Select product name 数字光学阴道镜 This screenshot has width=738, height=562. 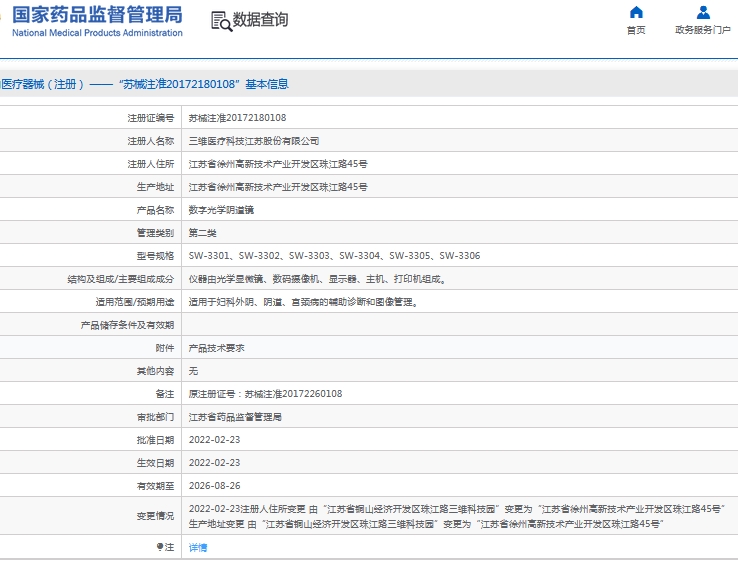221,210
